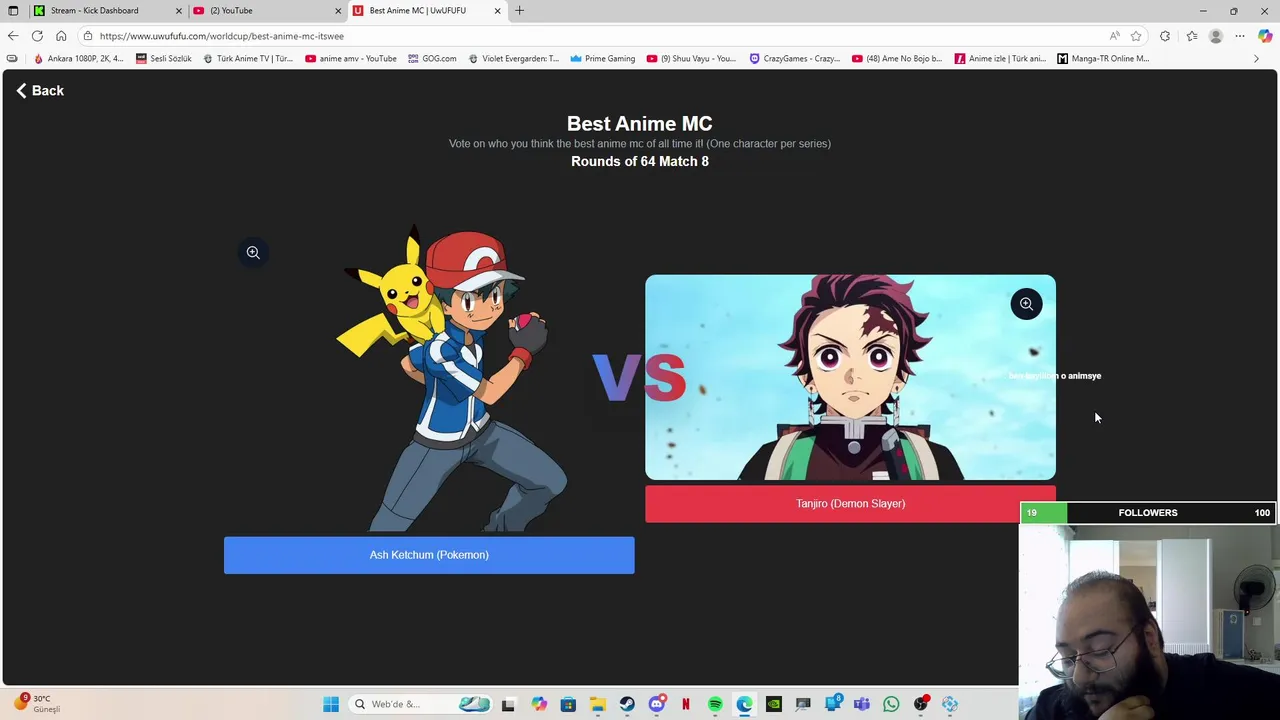Image resolution: width=1280 pixels, height=720 pixels.
Task: Expand the bookmarks overflow chevron
Action: click(x=1256, y=59)
